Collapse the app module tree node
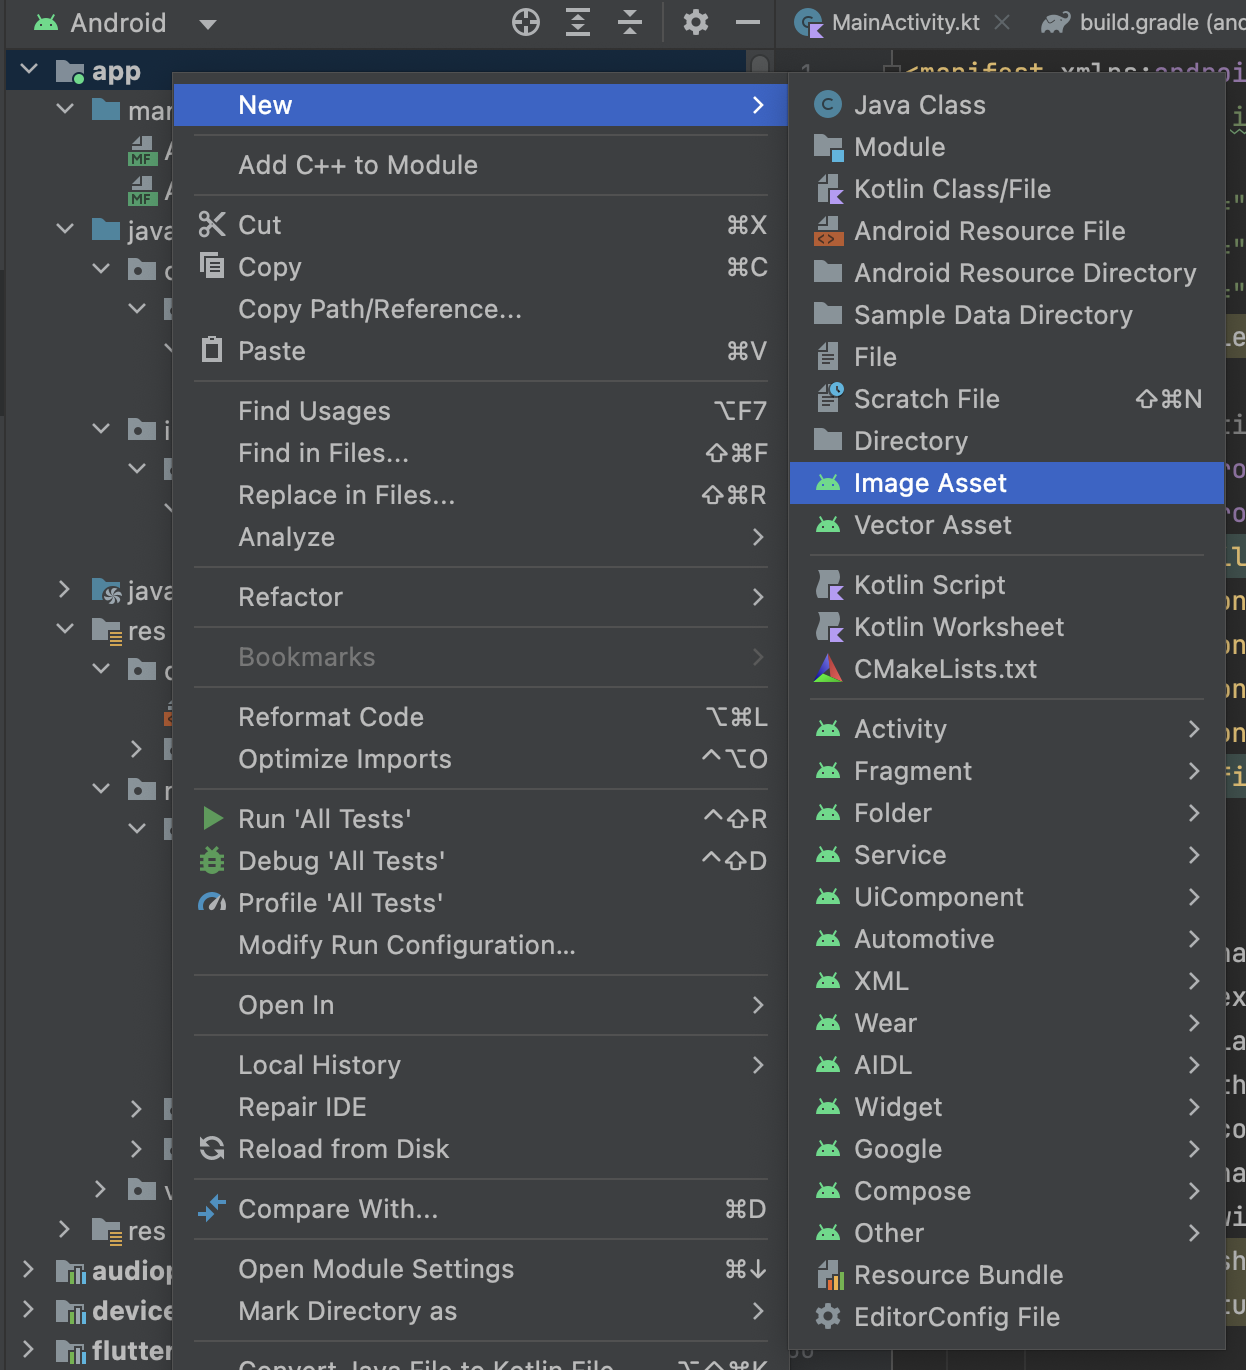This screenshot has width=1246, height=1370. pos(29,70)
